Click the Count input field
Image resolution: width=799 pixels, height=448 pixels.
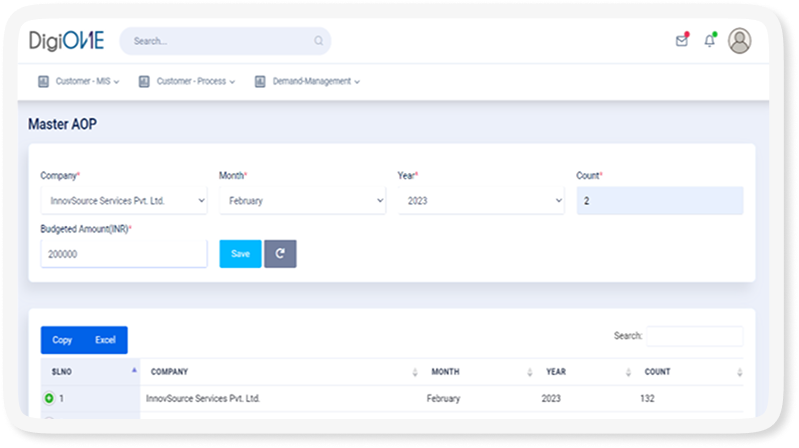(x=659, y=201)
